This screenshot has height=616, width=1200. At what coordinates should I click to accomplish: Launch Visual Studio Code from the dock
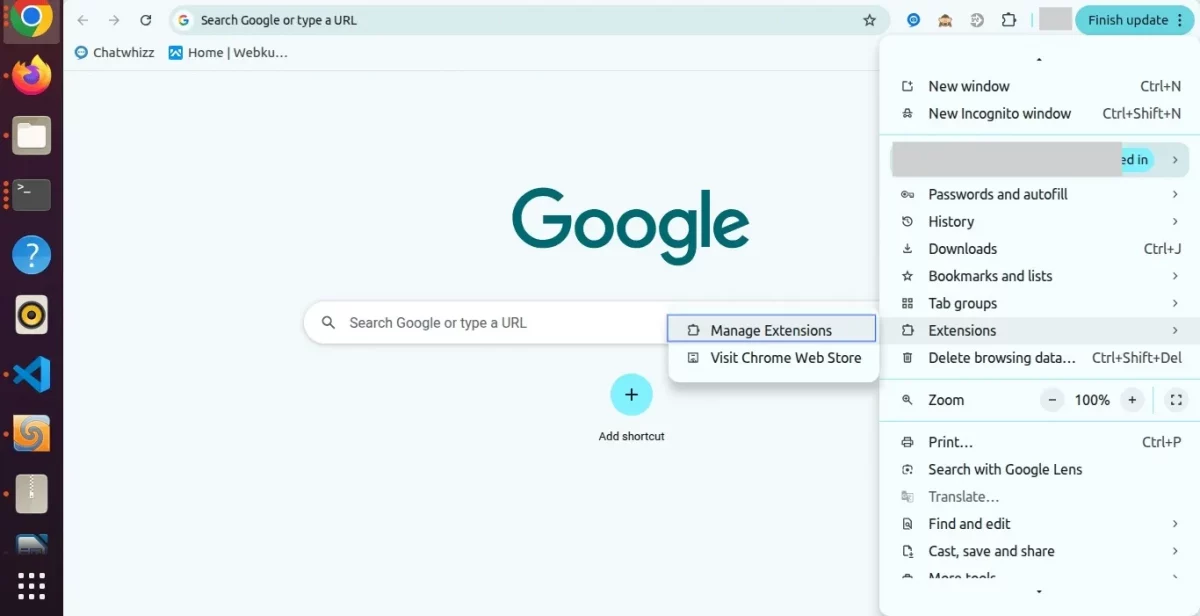[x=31, y=375]
